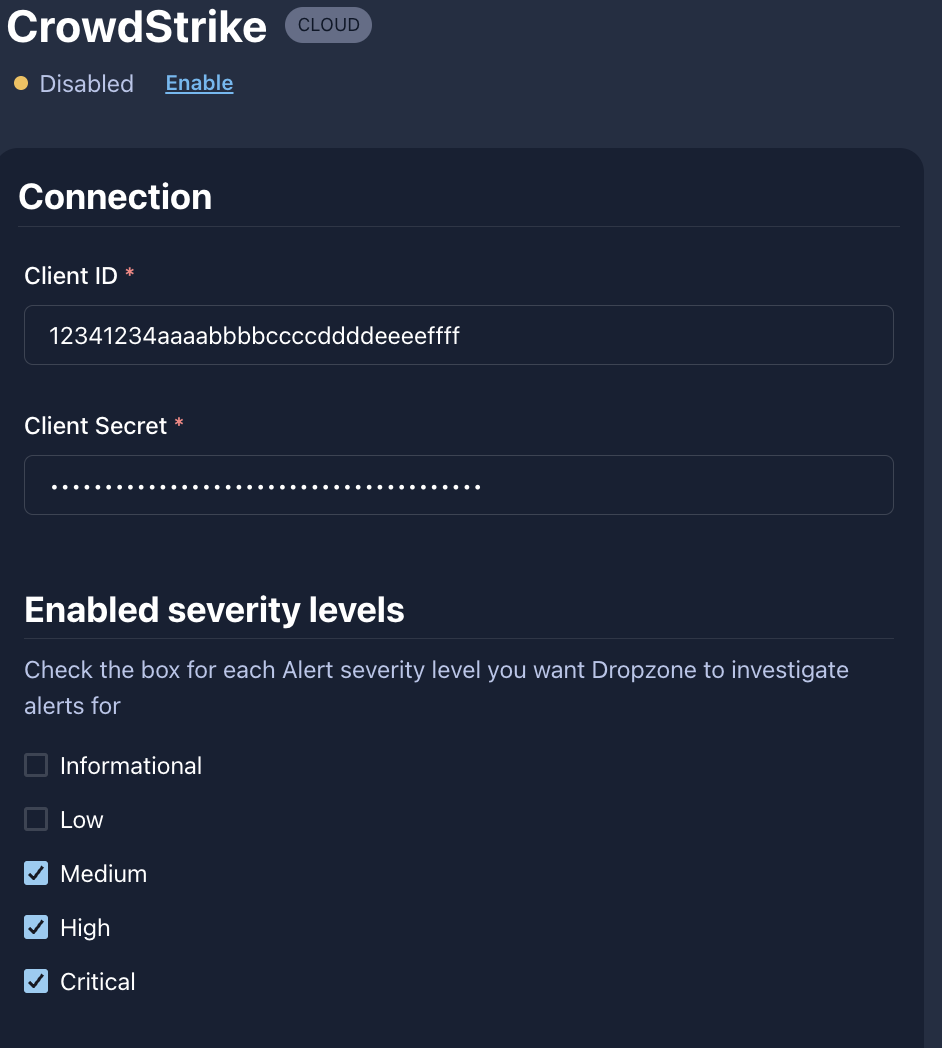Viewport: 942px width, 1048px height.
Task: Focus the Client Secret password field
Action: coord(458,486)
